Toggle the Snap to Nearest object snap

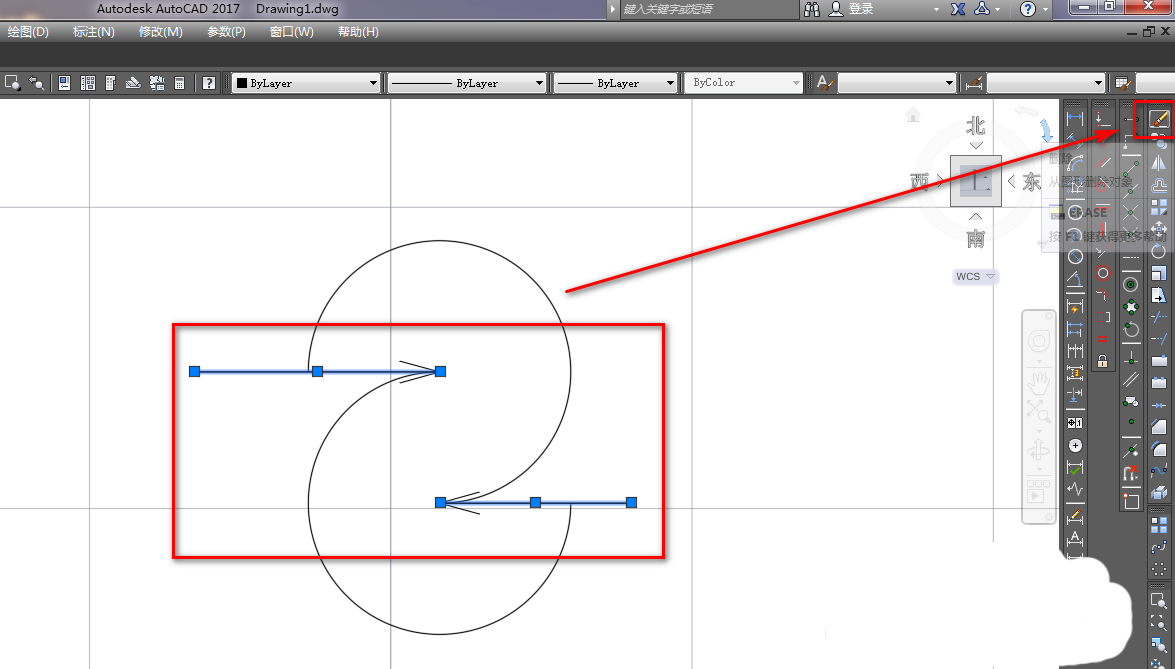1131,450
